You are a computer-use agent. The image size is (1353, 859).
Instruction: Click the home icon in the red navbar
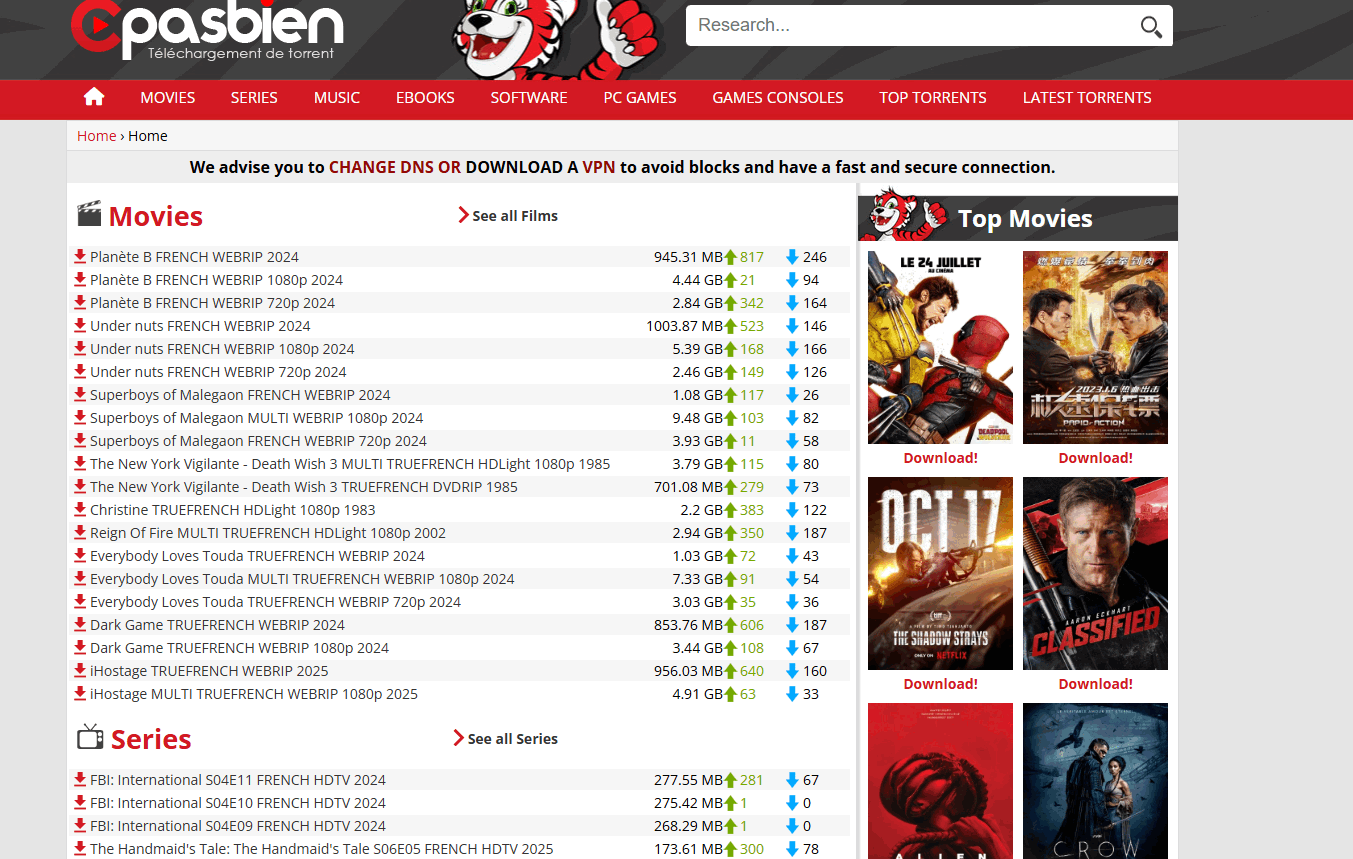pos(94,97)
